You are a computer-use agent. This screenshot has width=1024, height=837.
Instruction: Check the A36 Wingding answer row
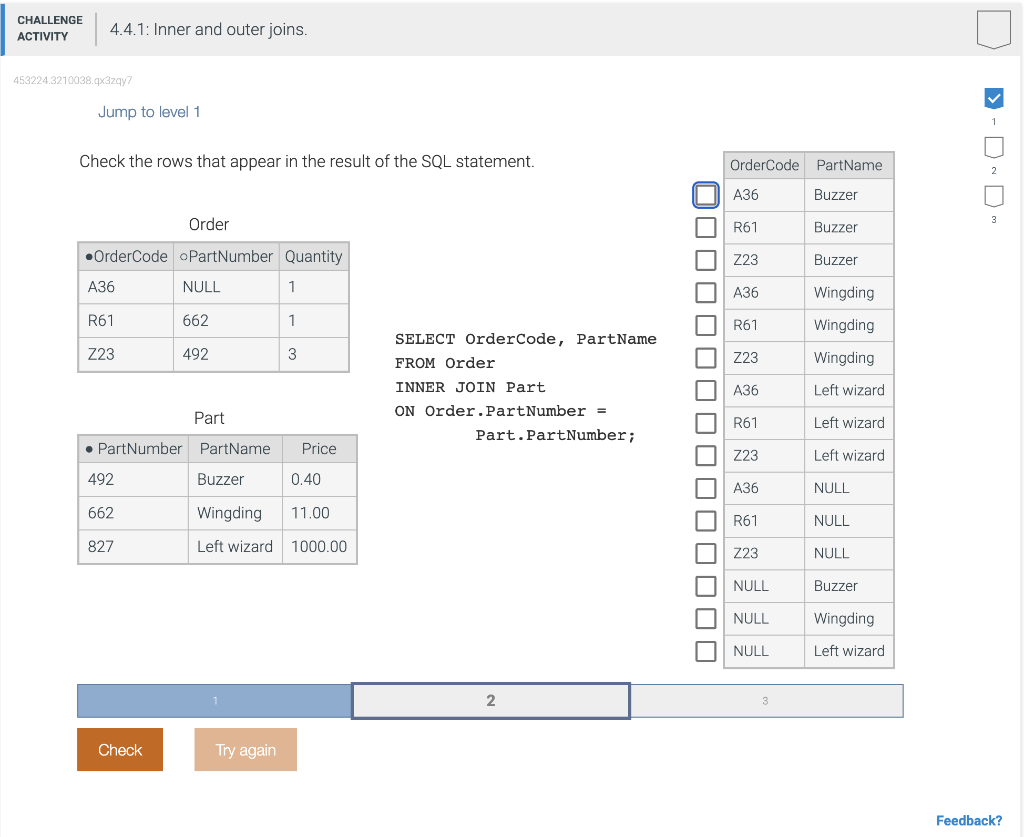pos(705,292)
